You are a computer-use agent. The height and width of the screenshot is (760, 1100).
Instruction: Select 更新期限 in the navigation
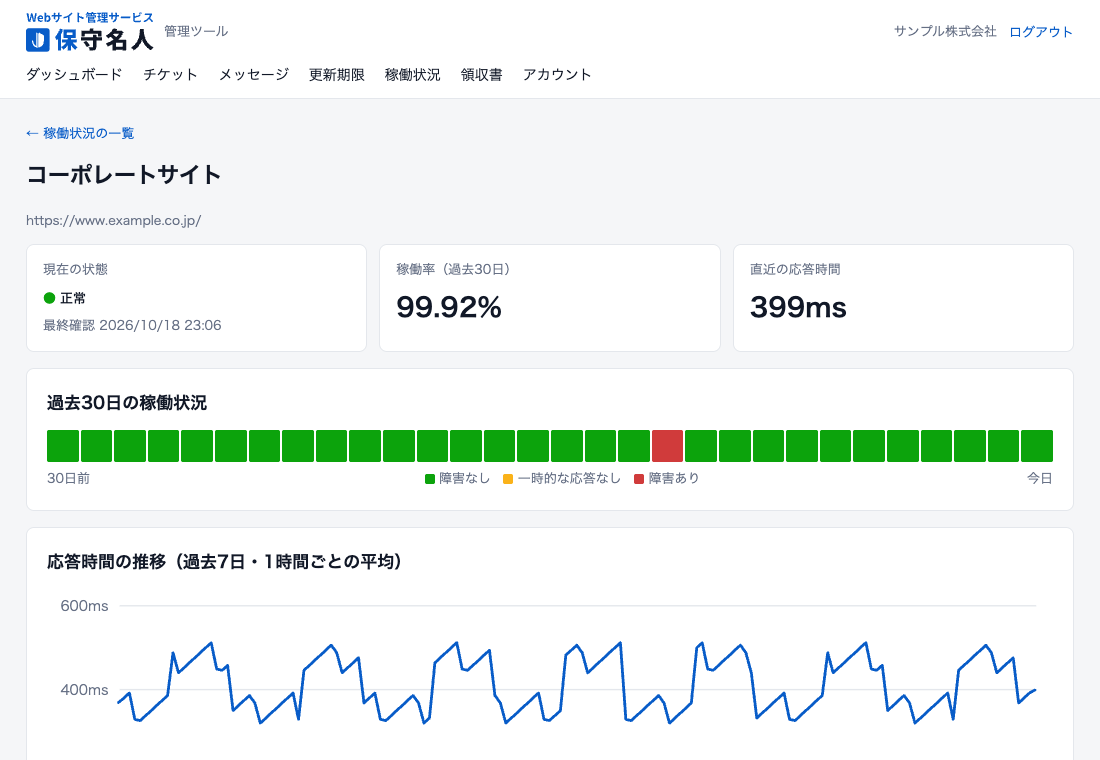point(337,74)
